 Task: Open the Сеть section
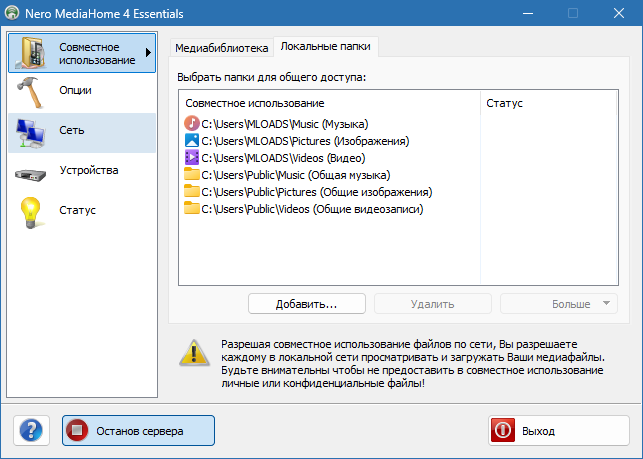tap(82, 133)
